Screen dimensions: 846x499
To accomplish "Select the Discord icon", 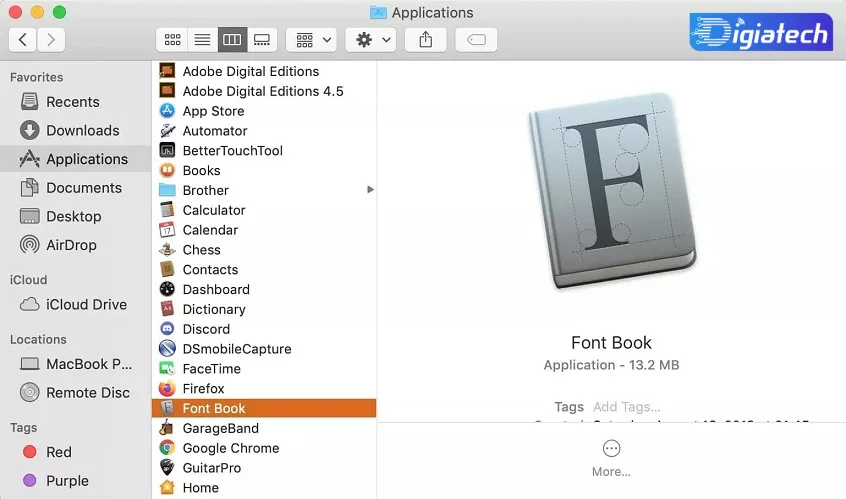I will pos(167,329).
